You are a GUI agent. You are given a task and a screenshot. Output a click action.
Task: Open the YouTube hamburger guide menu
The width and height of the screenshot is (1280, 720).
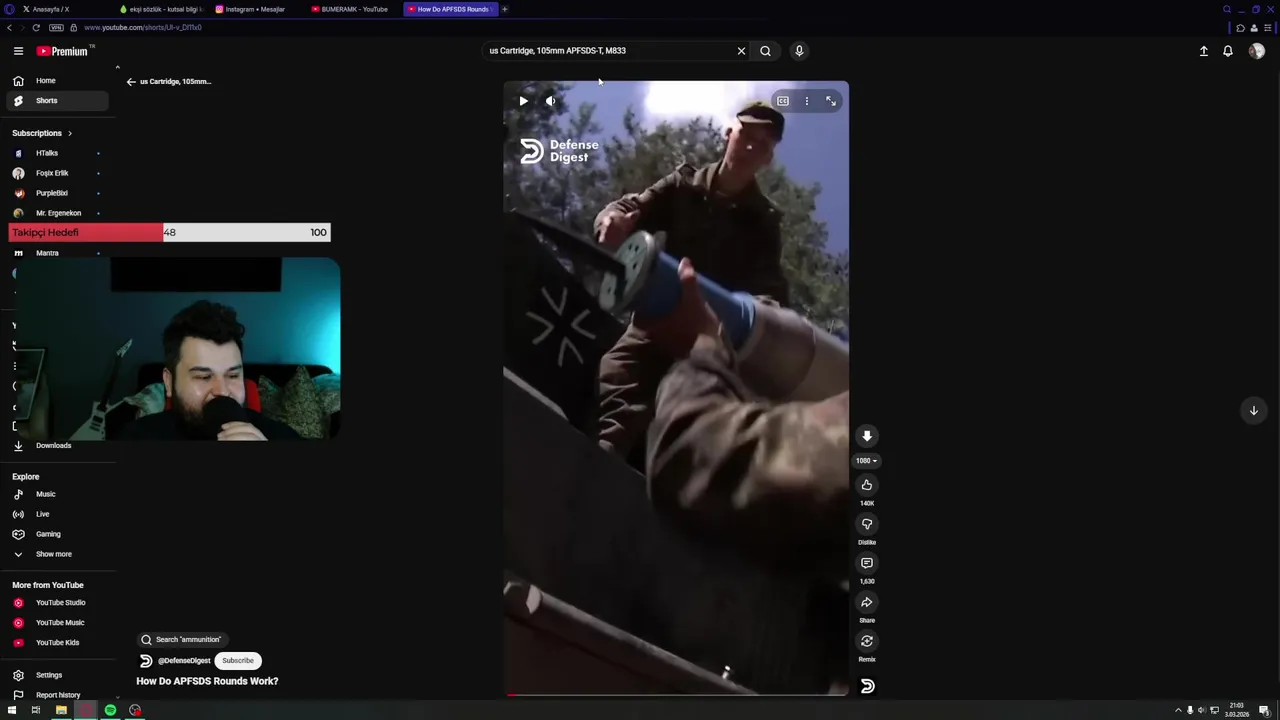point(18,51)
